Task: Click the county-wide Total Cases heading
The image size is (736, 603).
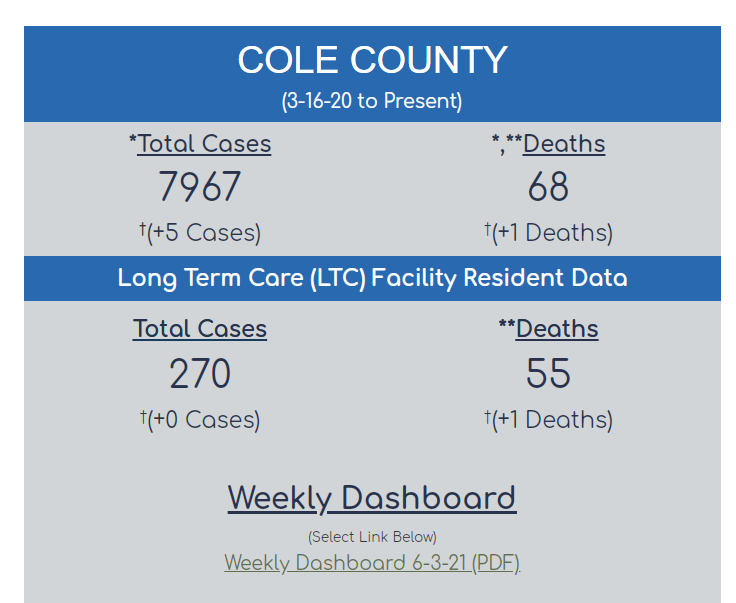Action: coord(204,144)
